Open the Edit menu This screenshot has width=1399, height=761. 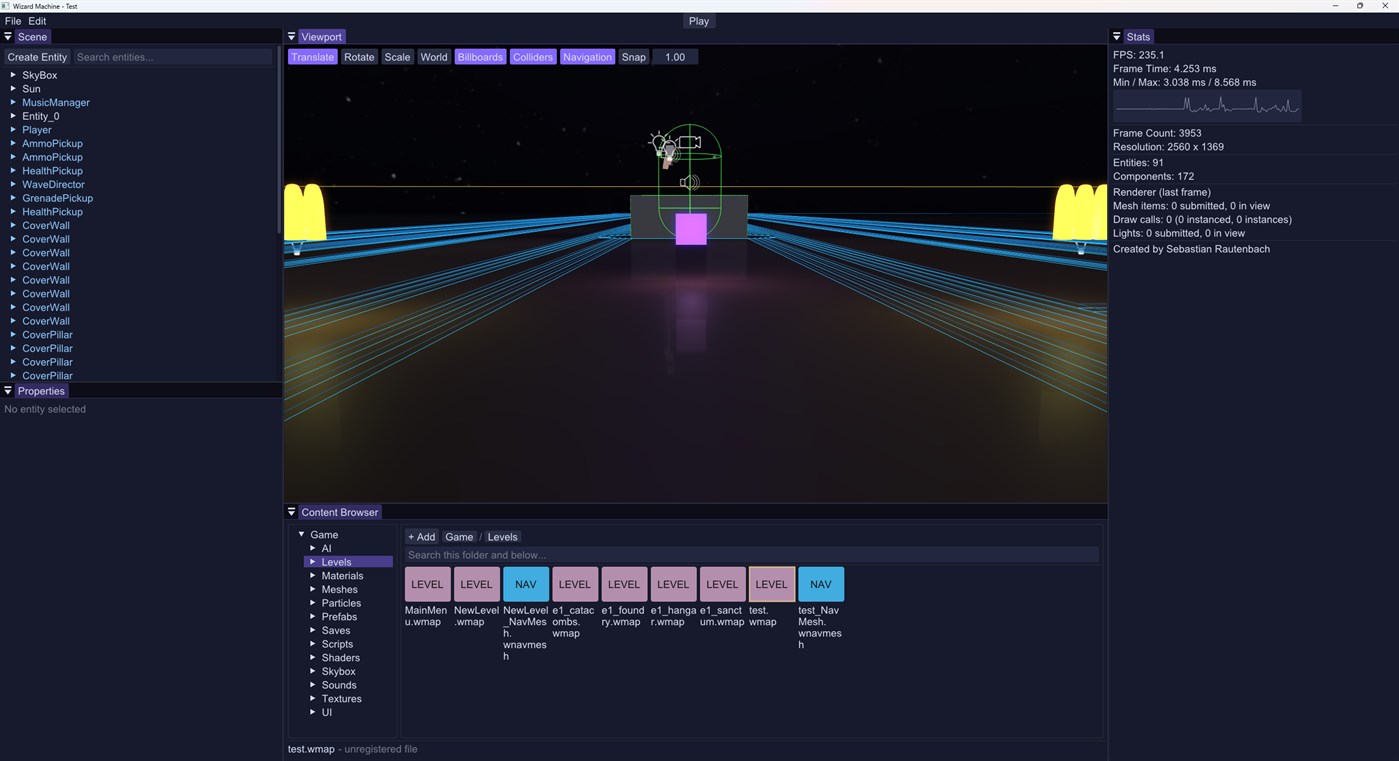[37, 21]
